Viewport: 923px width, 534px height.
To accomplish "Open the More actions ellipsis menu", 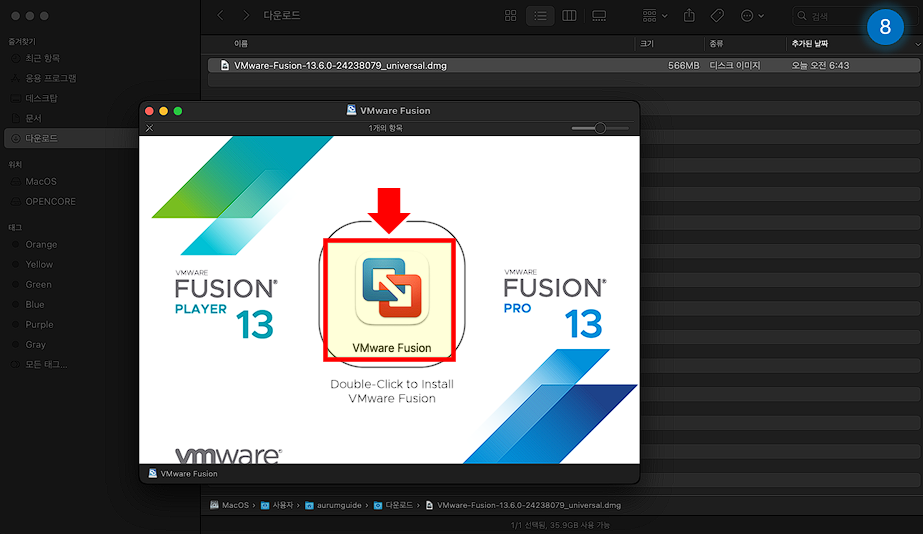I will [752, 16].
